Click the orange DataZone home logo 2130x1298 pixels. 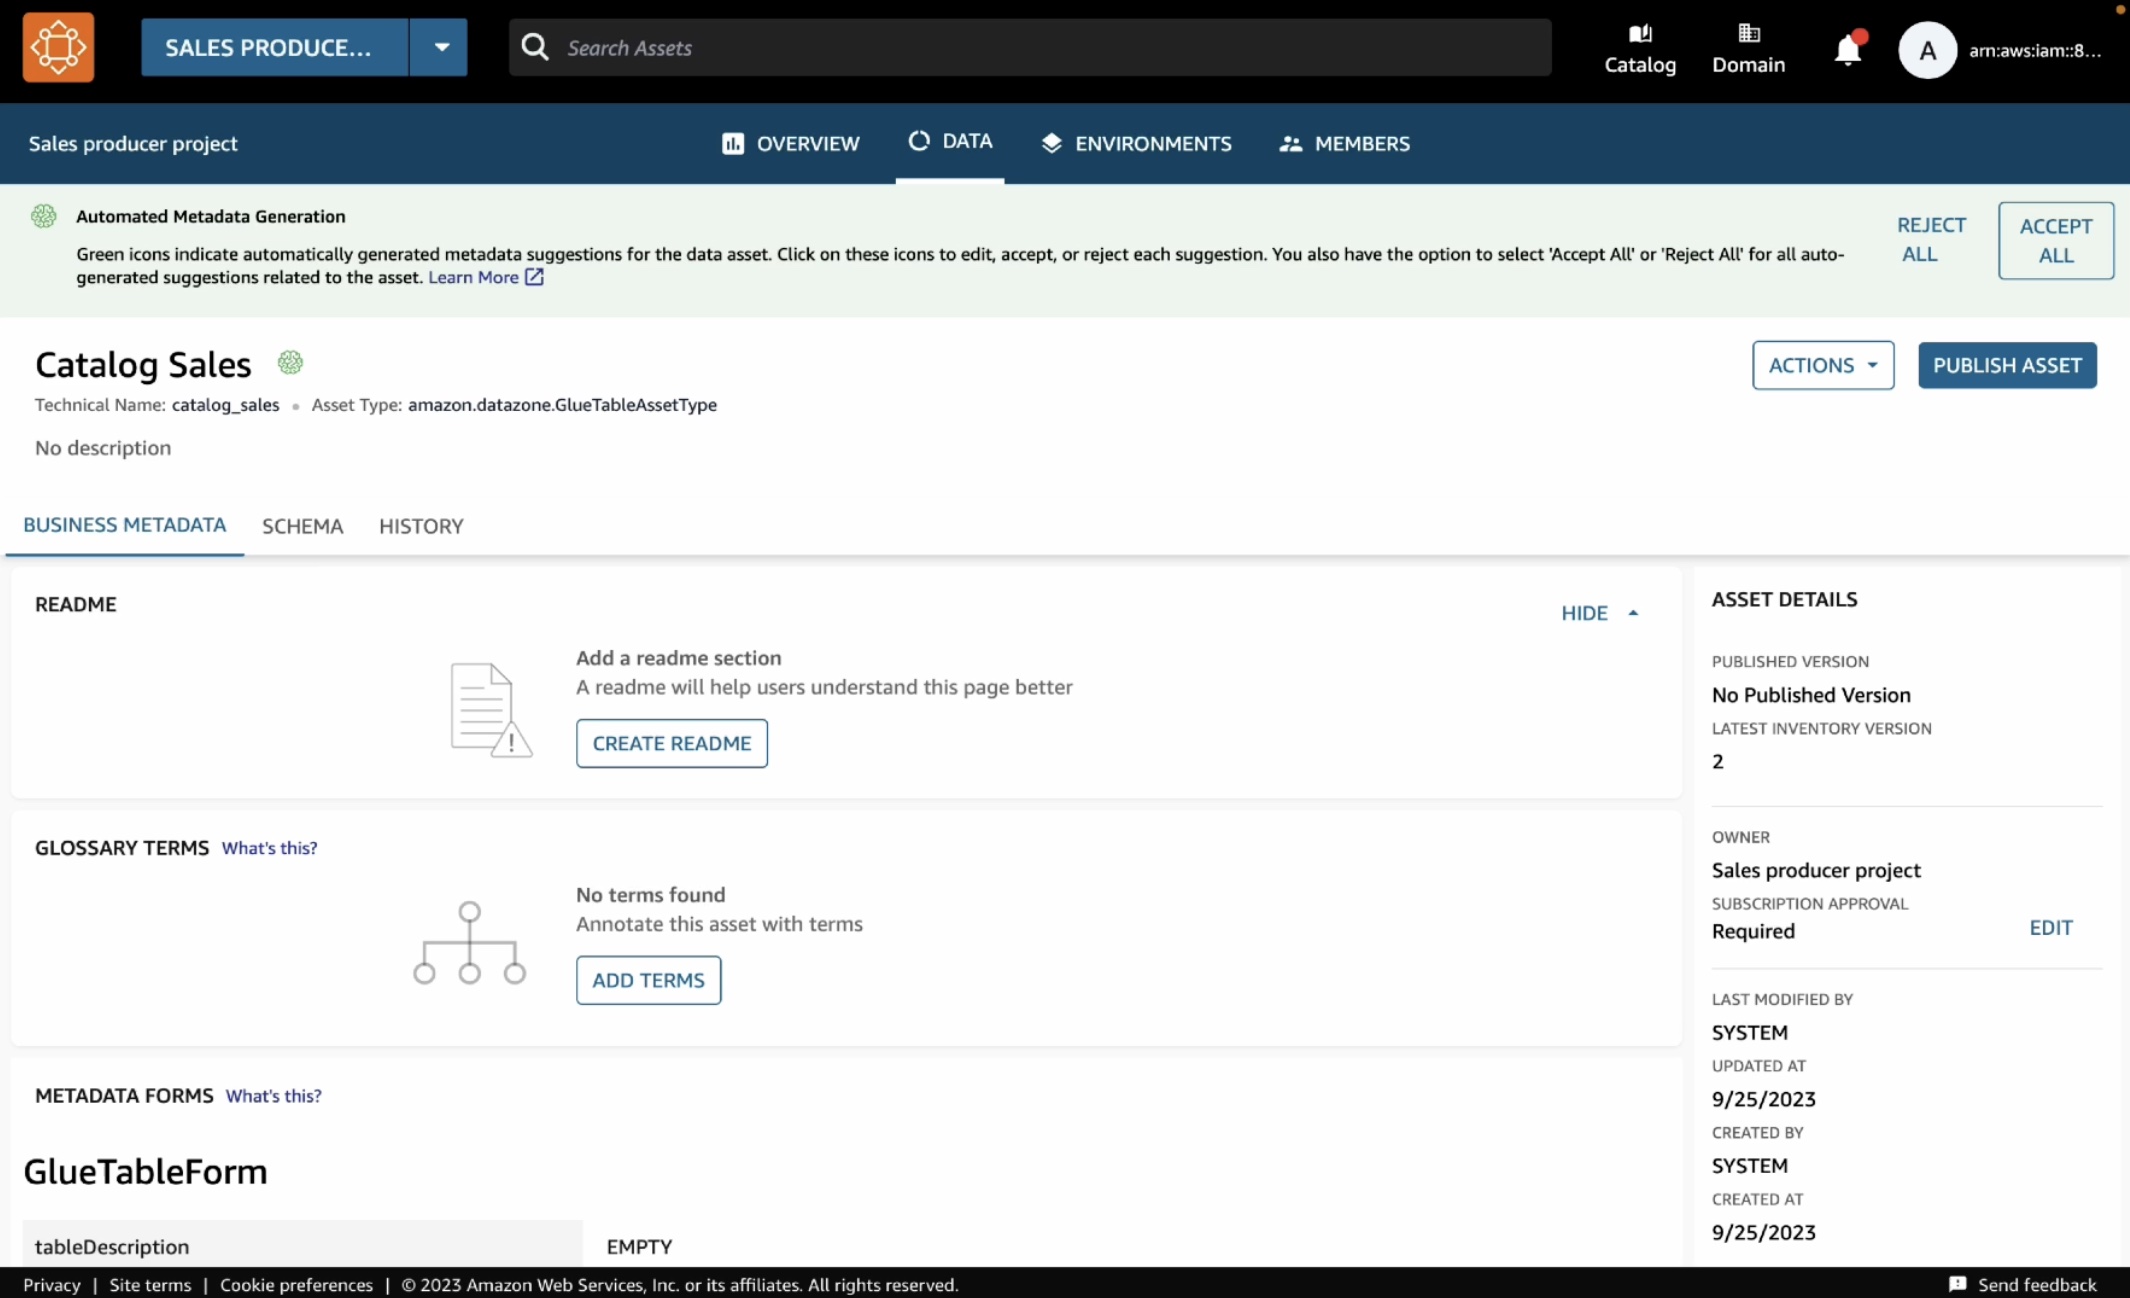[x=58, y=47]
